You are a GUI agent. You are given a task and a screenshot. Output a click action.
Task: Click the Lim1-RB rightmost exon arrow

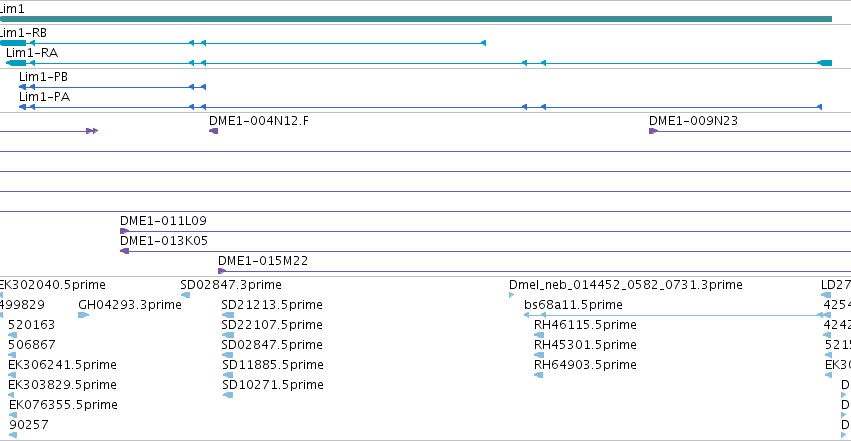(484, 43)
